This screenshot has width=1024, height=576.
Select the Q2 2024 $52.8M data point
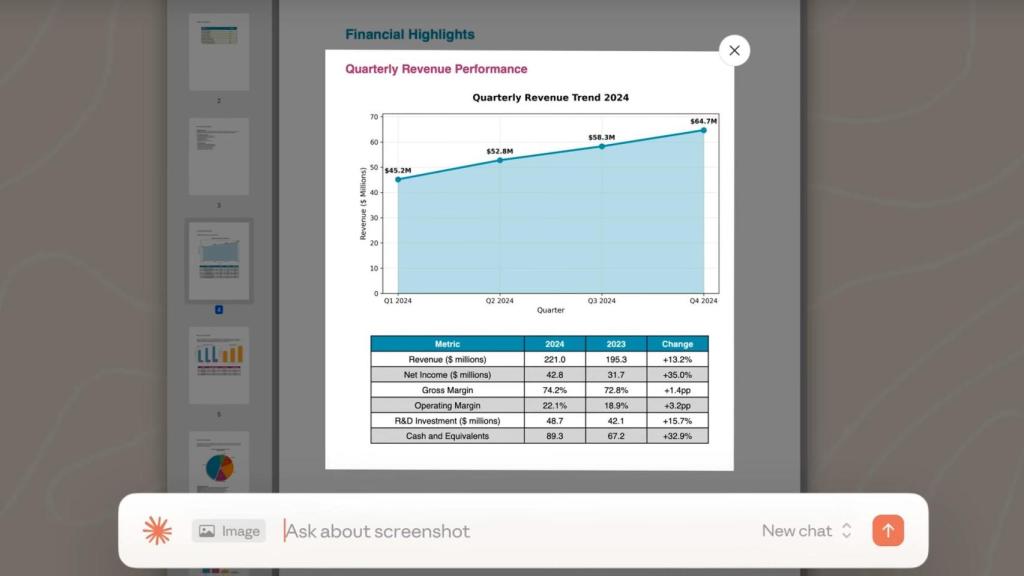(x=500, y=160)
